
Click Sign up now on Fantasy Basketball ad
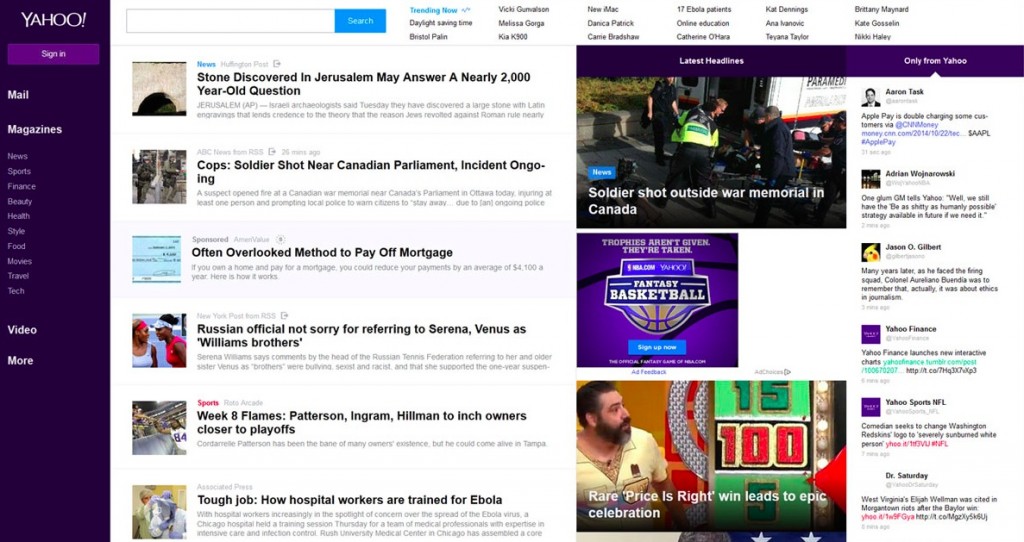[657, 347]
